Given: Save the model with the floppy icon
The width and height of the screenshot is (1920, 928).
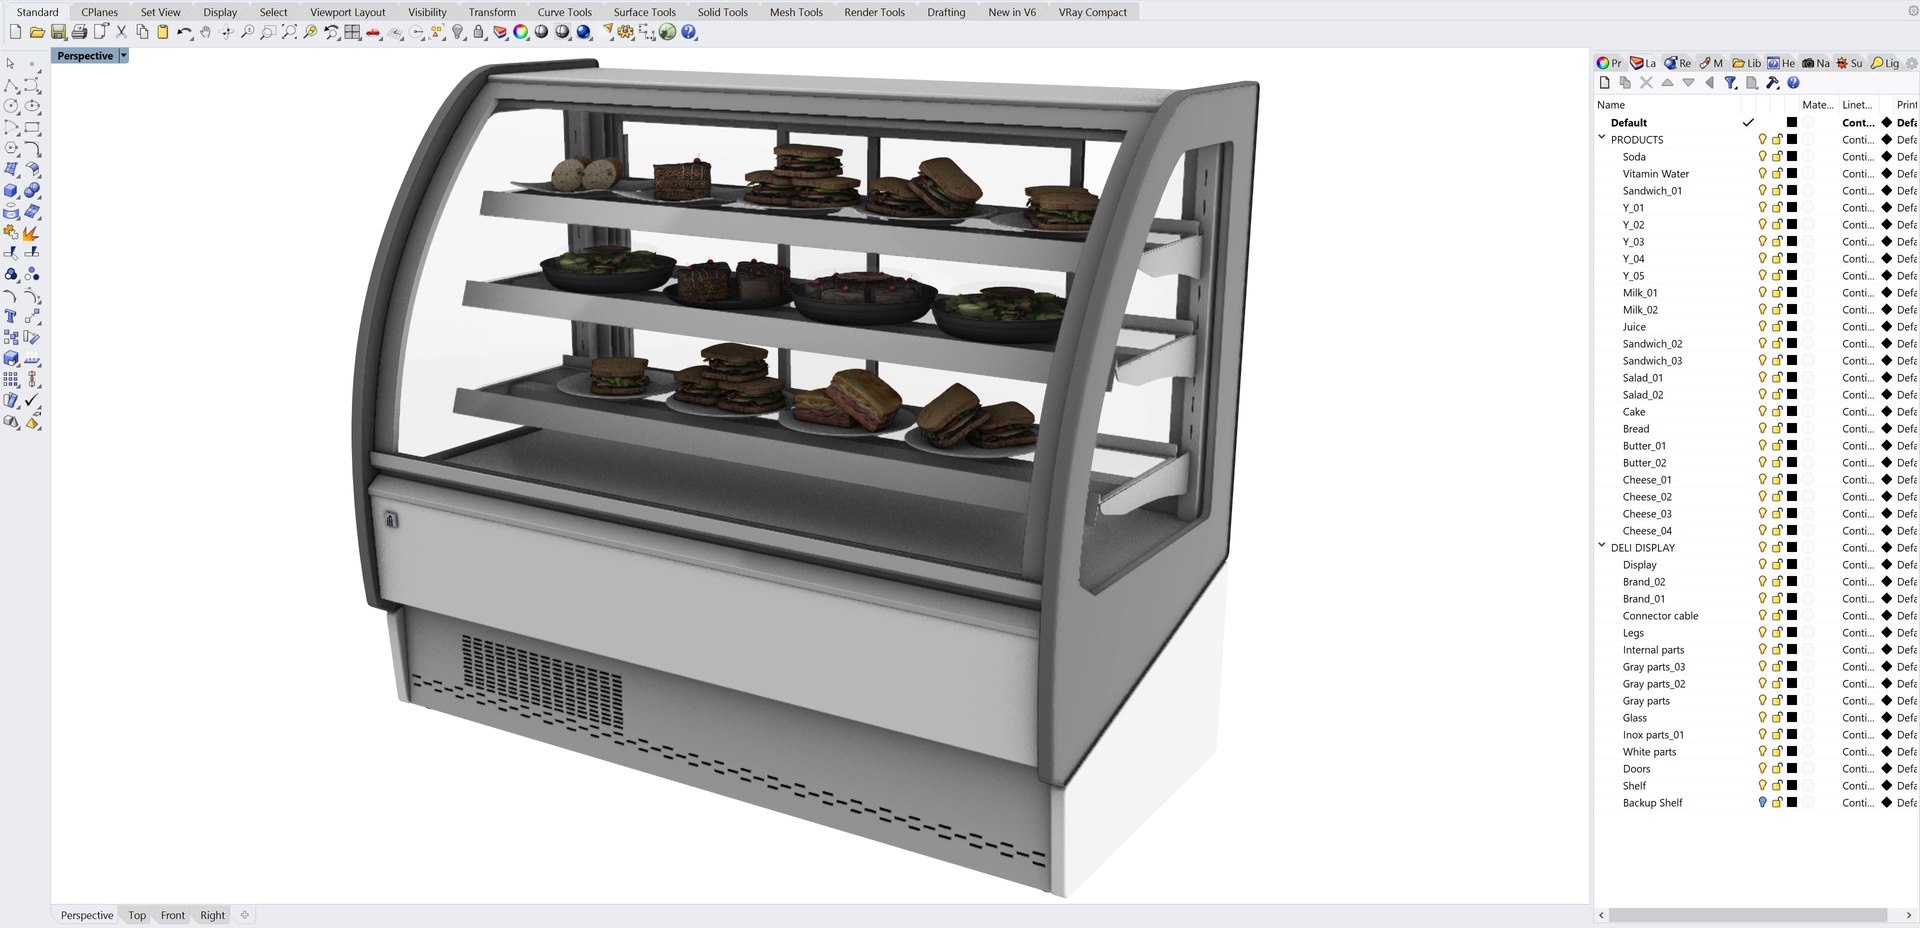Looking at the screenshot, I should point(58,32).
